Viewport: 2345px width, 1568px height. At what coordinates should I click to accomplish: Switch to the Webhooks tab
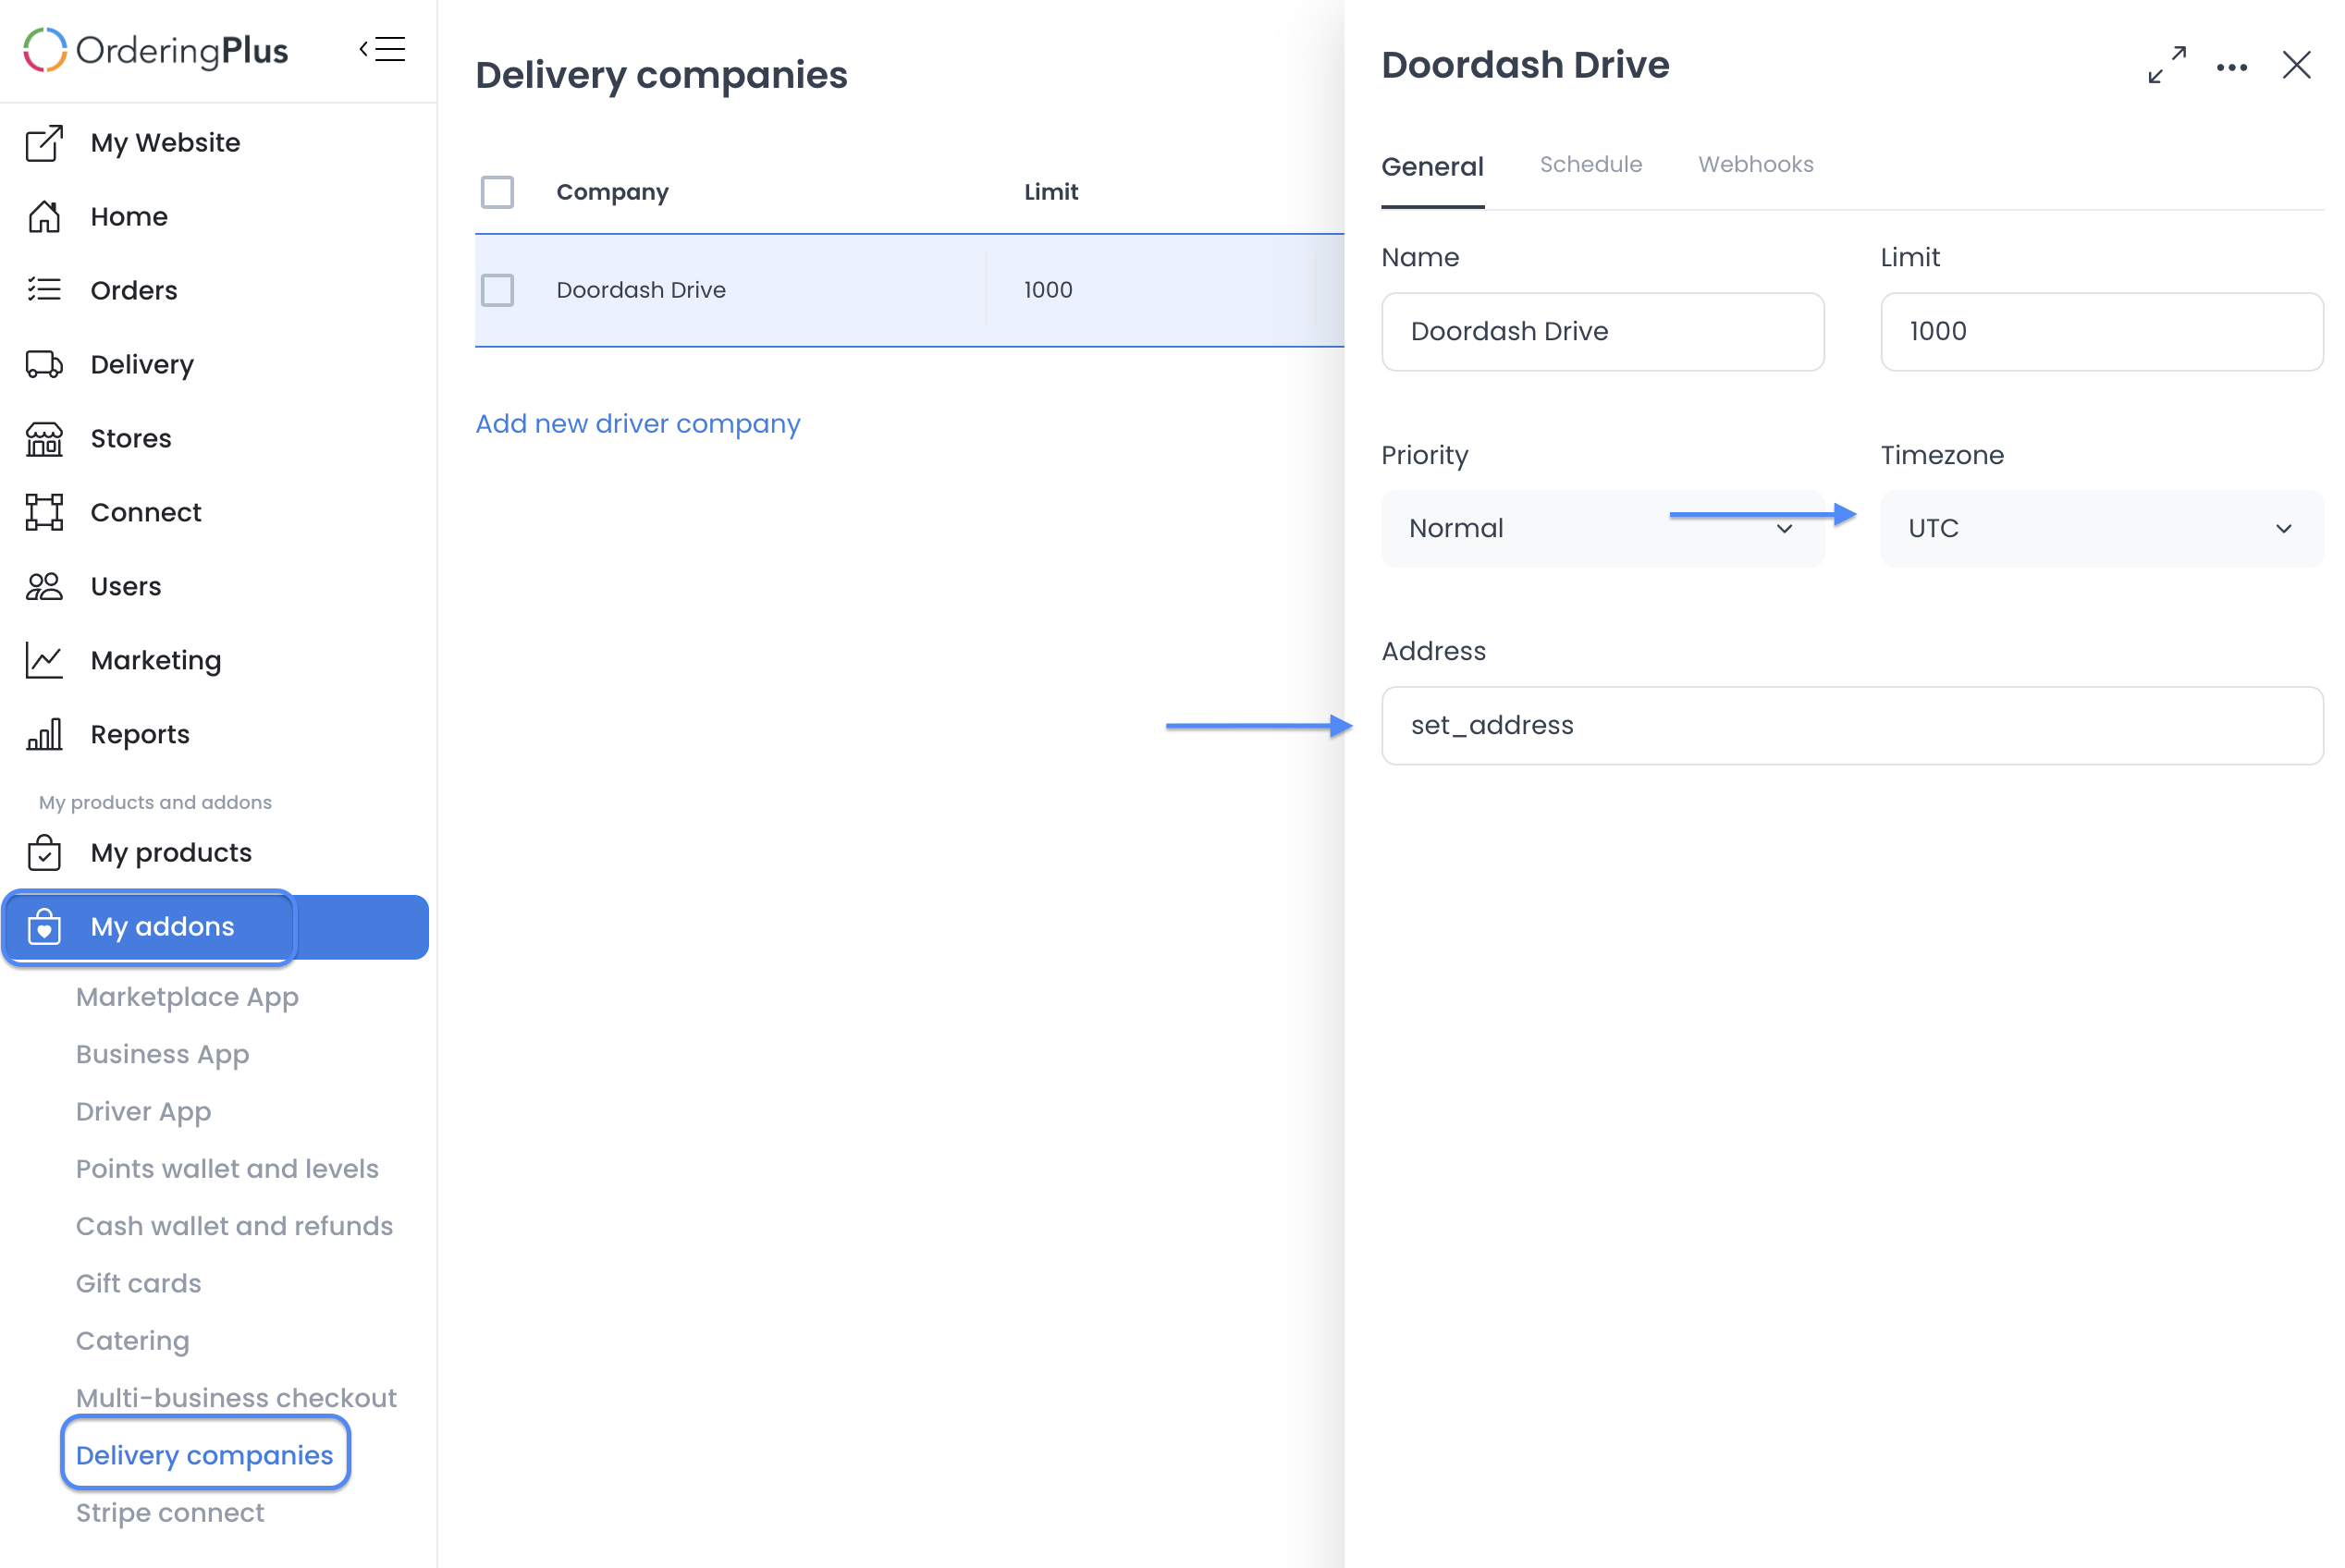tap(1755, 164)
